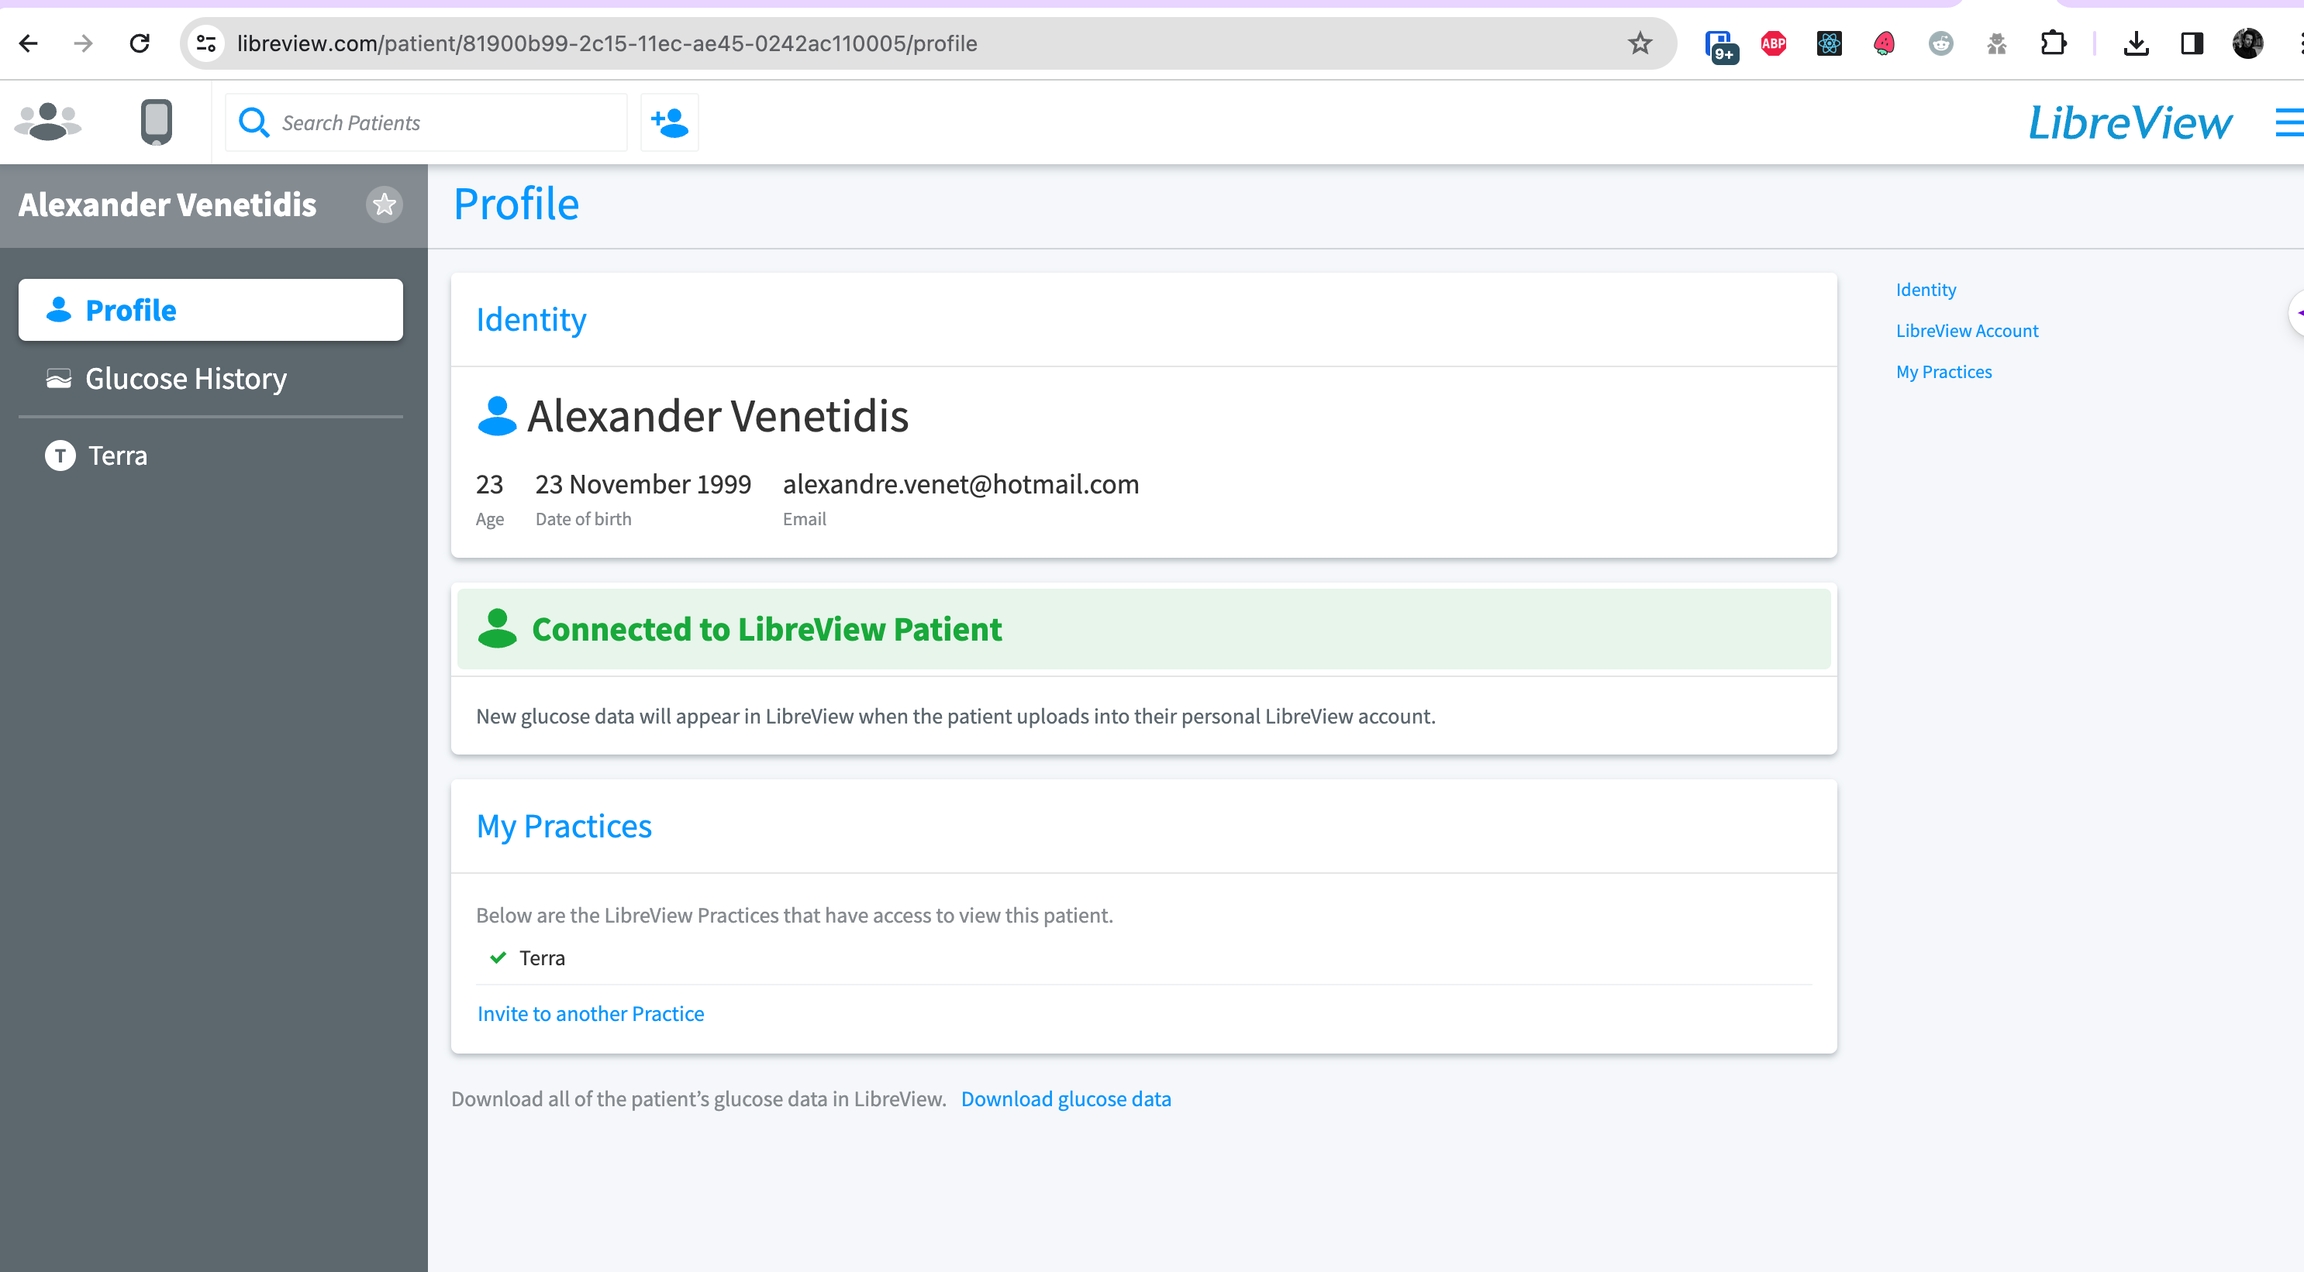Toggle favorite star for Alexander Venetidis

pyautogui.click(x=384, y=204)
